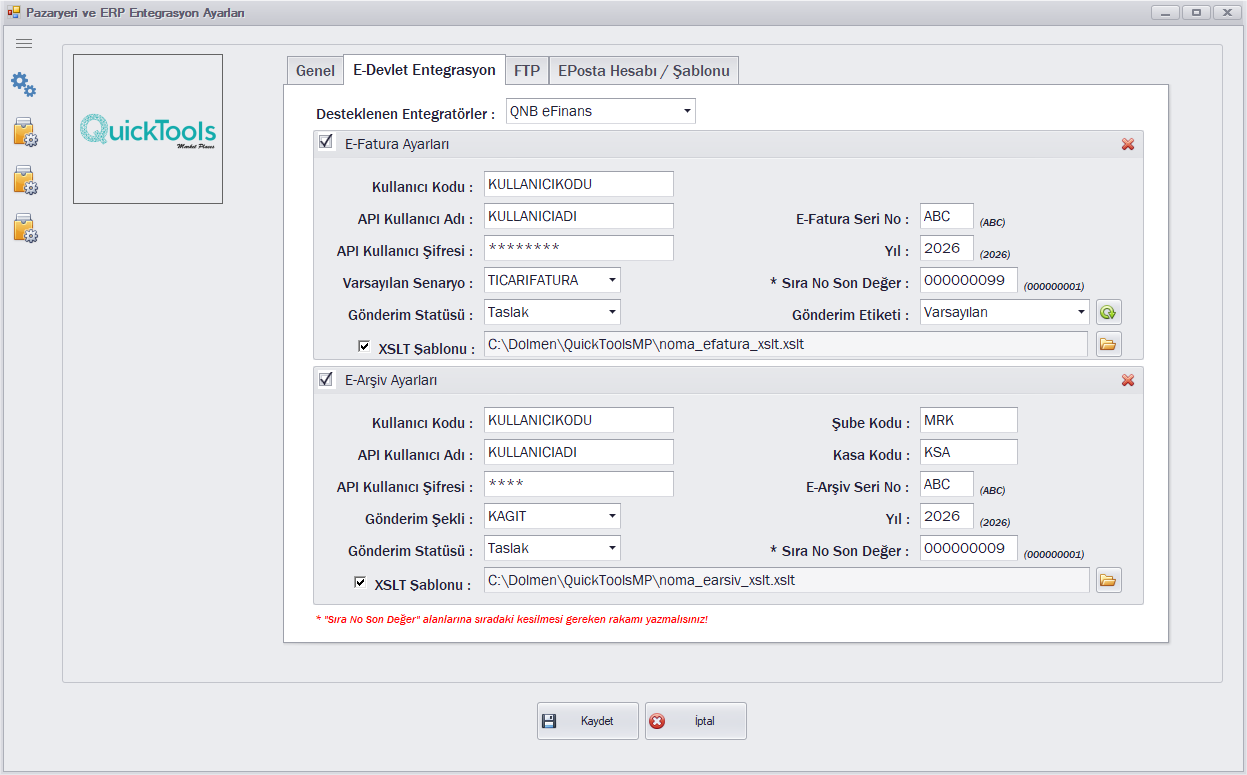This screenshot has height=775, width=1247.
Task: Click the Kasa Kodu field
Action: click(x=969, y=452)
